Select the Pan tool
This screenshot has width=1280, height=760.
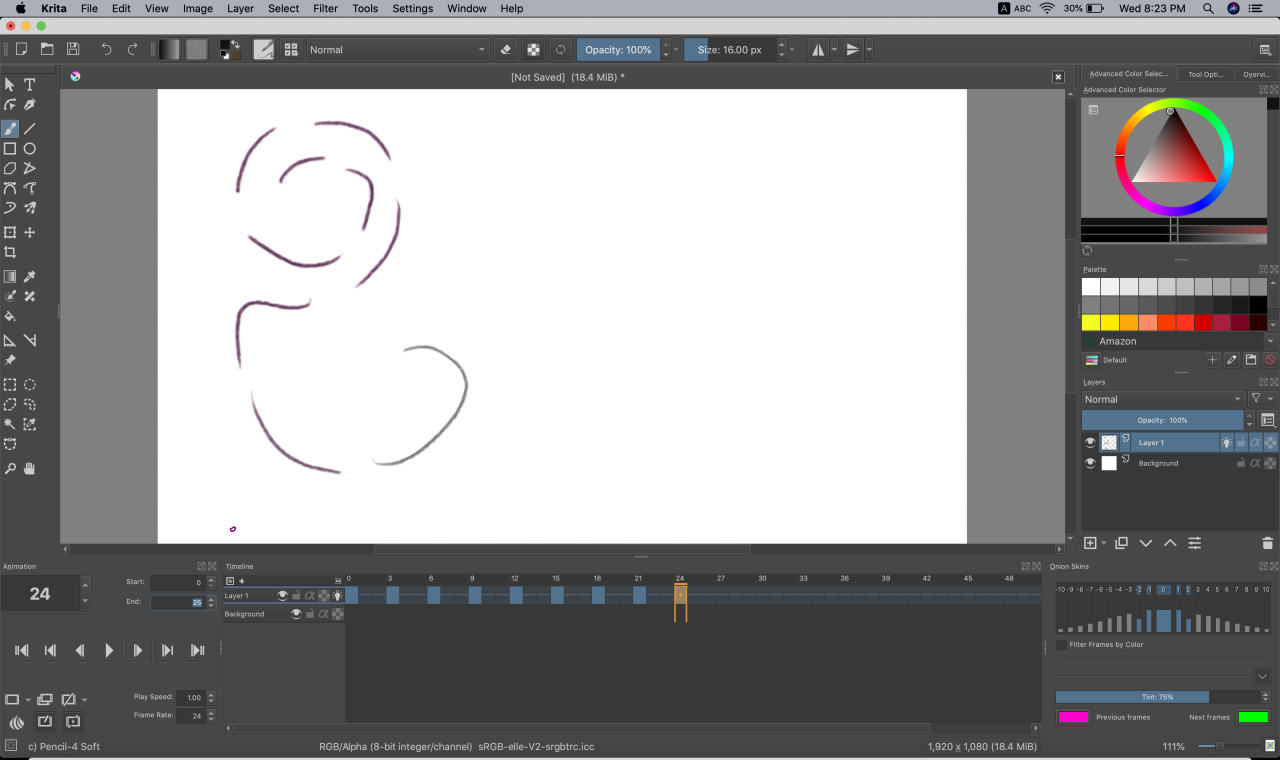pyautogui.click(x=28, y=468)
